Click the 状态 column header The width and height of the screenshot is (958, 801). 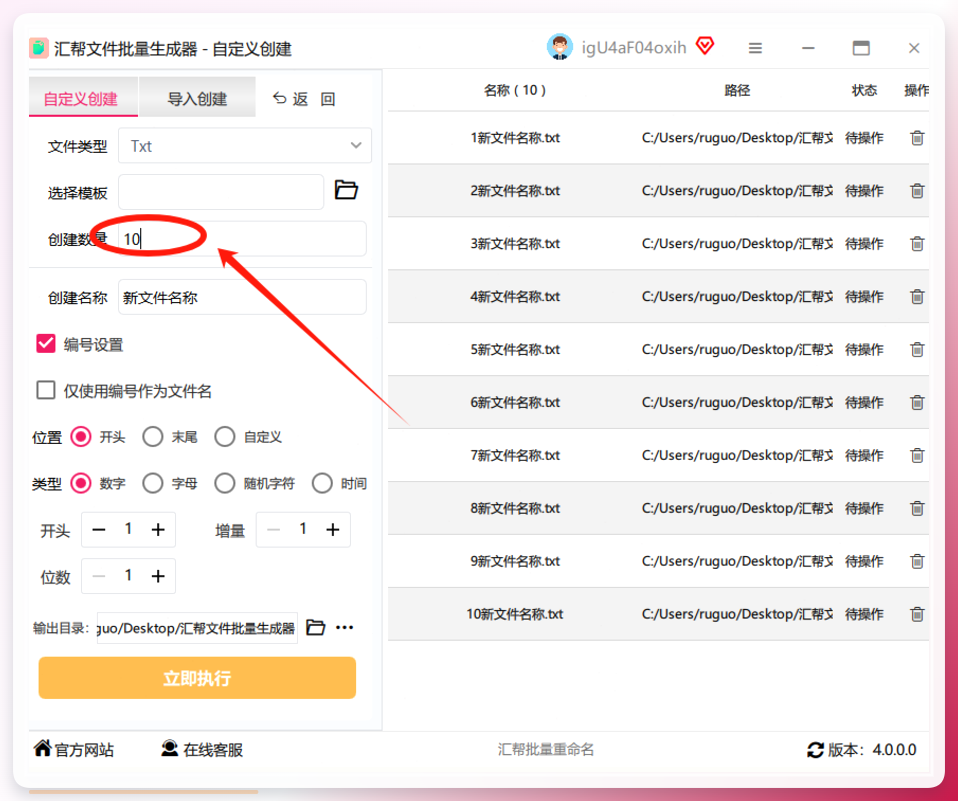pyautogui.click(x=864, y=90)
